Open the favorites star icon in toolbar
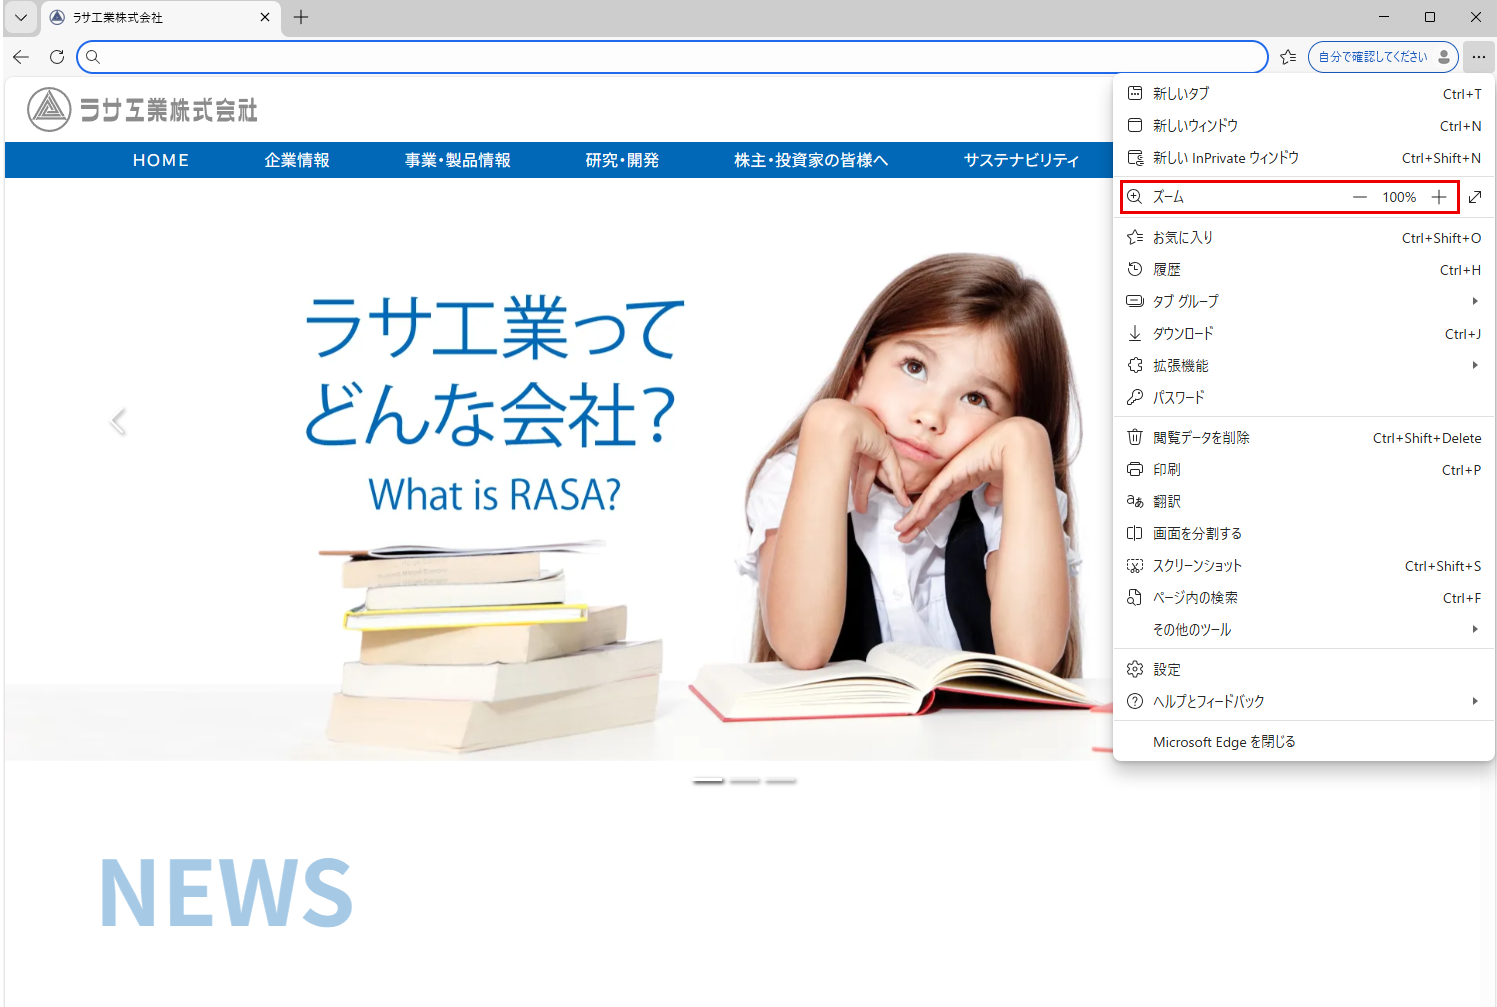This screenshot has height=1007, width=1497. (1288, 57)
